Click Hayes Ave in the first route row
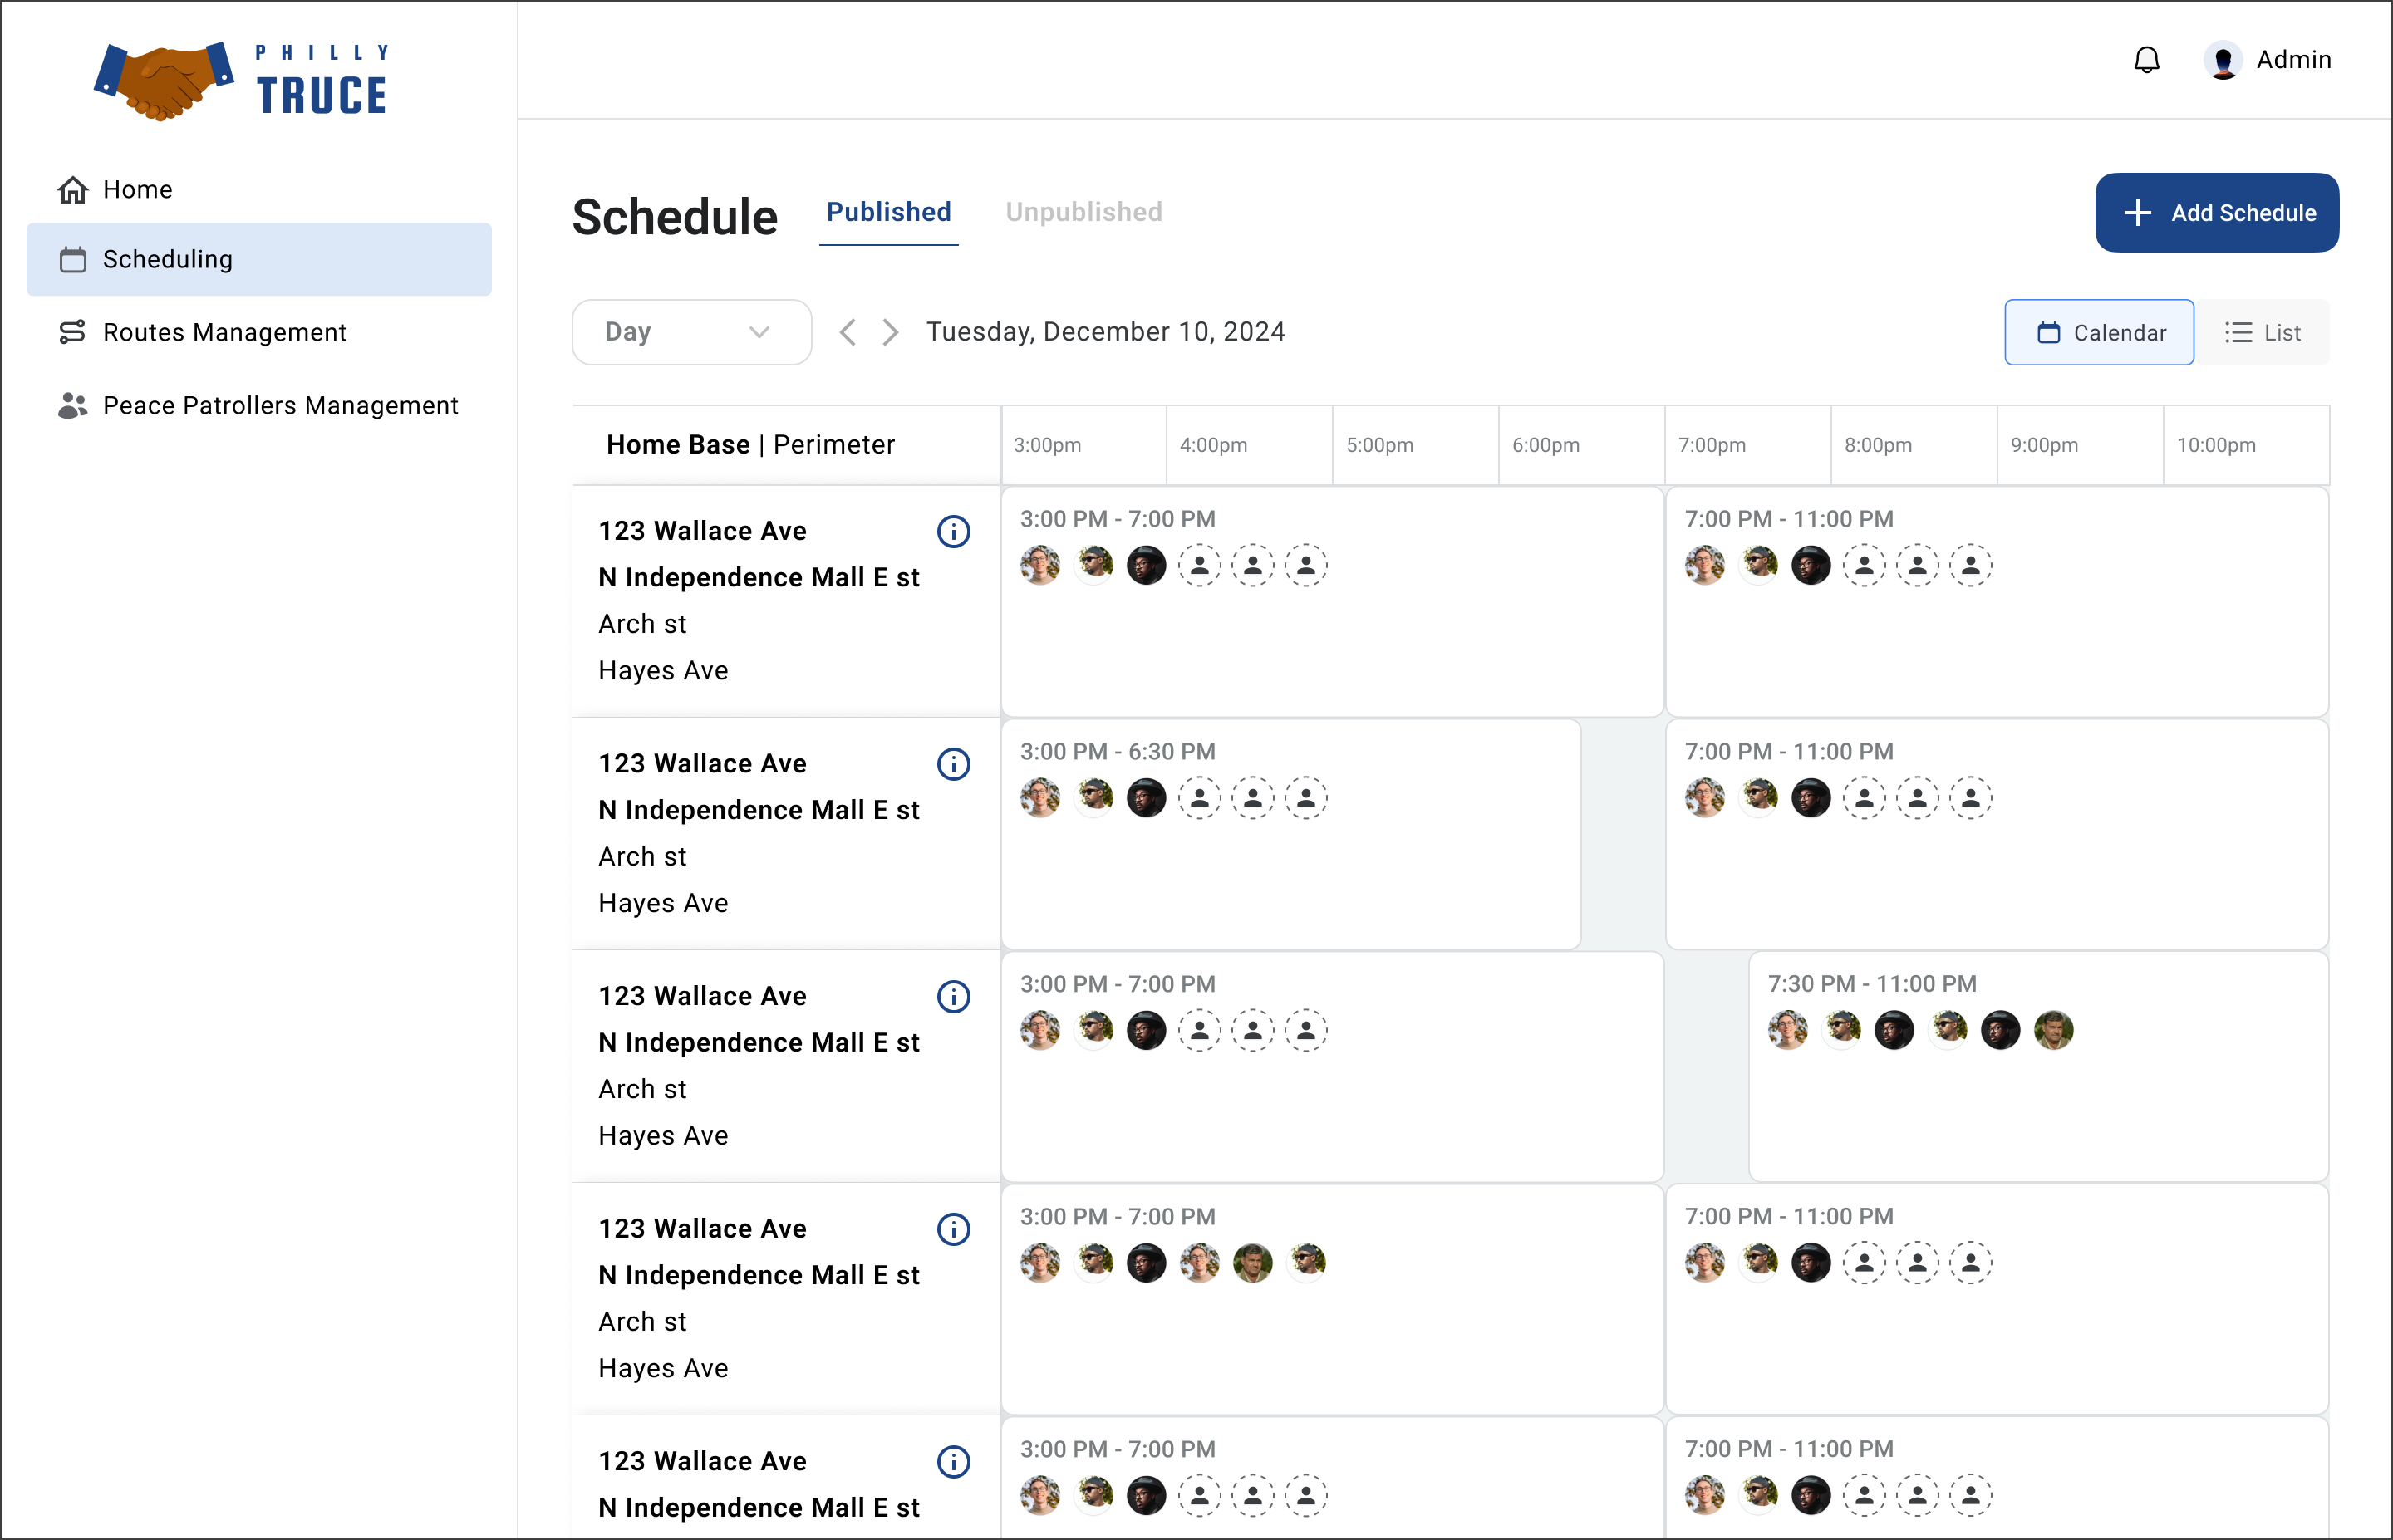 663,671
